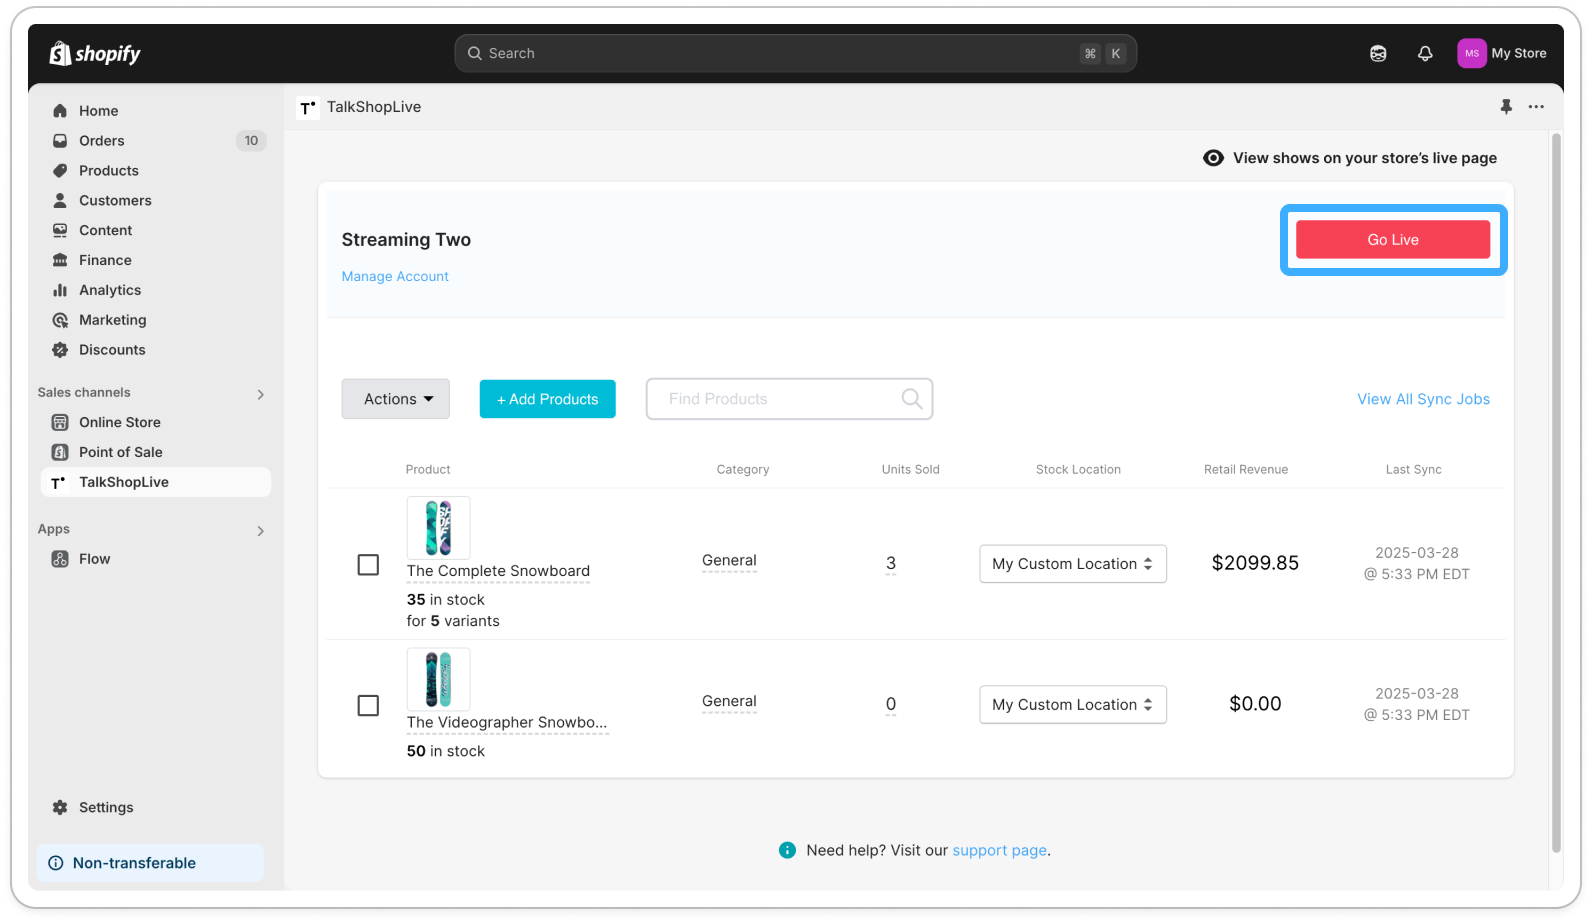The width and height of the screenshot is (1592, 923).
Task: Click the Discounts badge icon
Action: click(x=60, y=351)
